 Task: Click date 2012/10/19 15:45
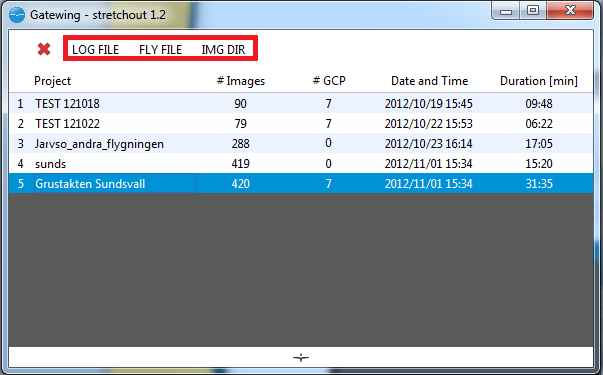click(x=428, y=103)
